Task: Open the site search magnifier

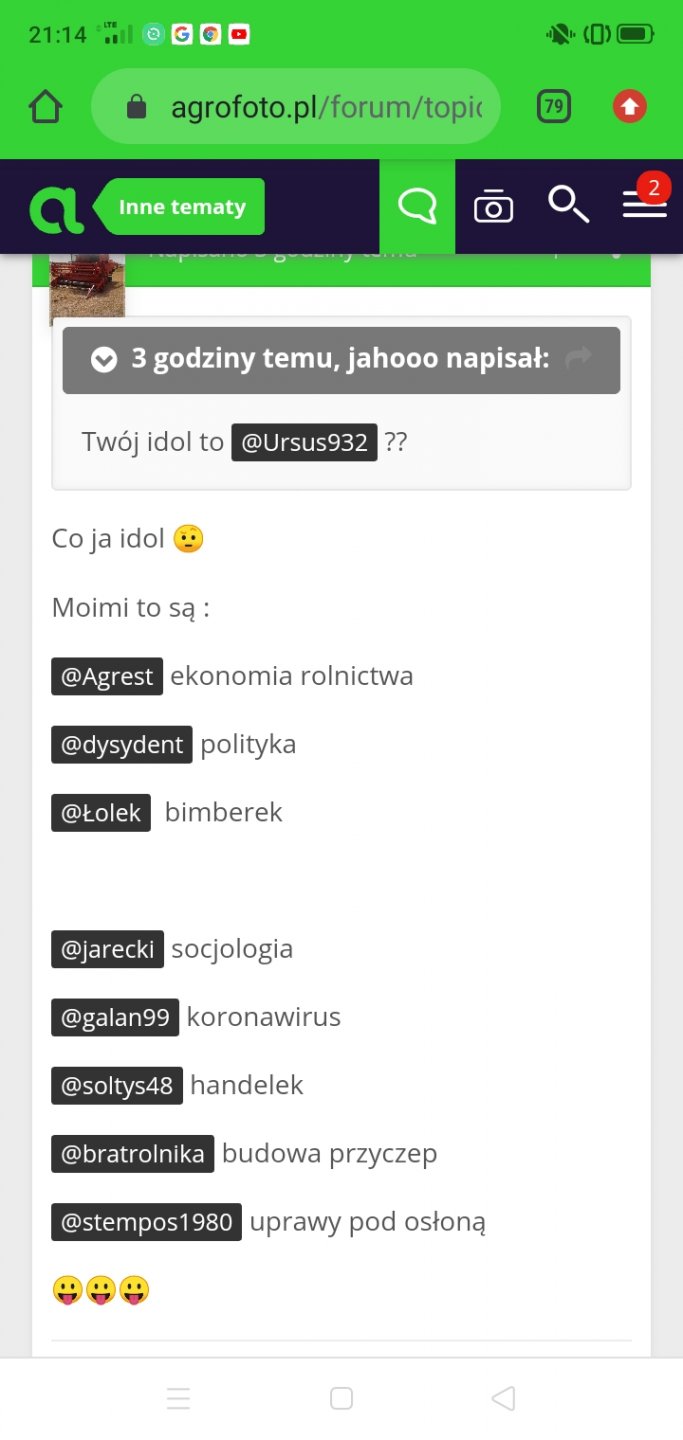Action: pyautogui.click(x=568, y=205)
